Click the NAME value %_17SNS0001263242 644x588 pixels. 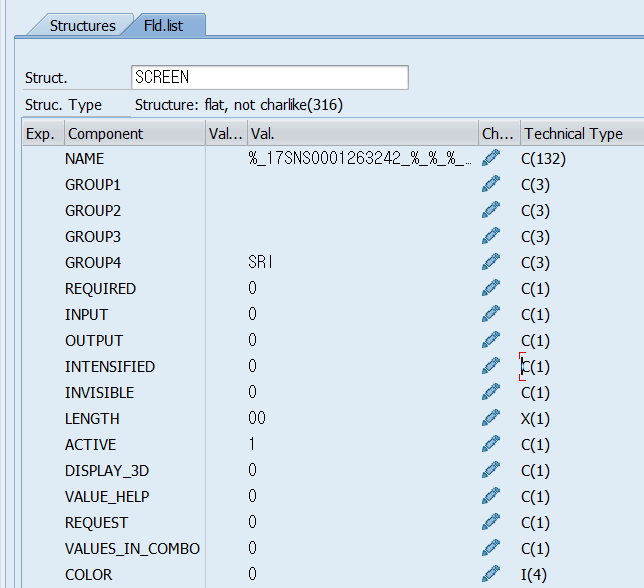(360, 158)
